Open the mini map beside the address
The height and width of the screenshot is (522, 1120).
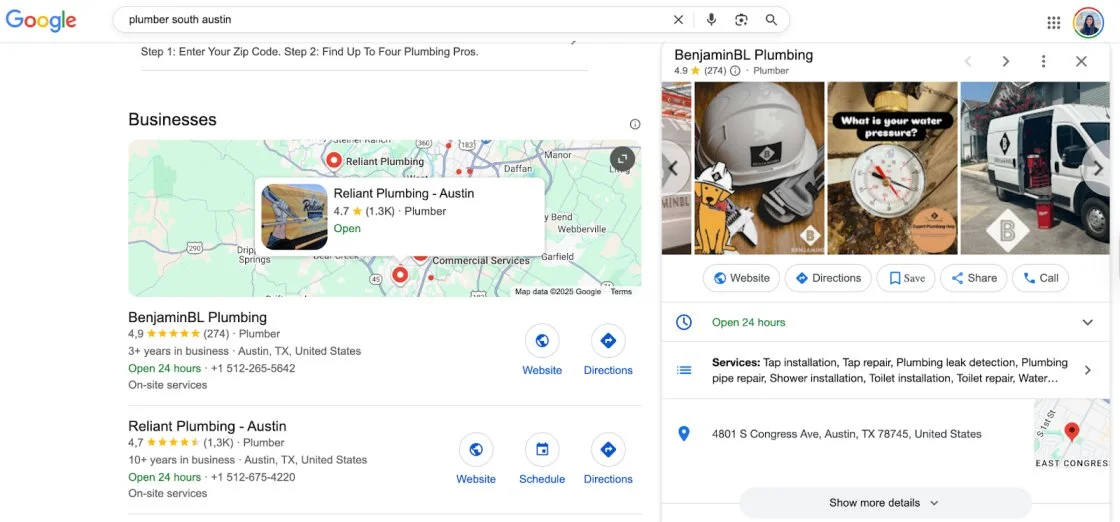point(1071,433)
